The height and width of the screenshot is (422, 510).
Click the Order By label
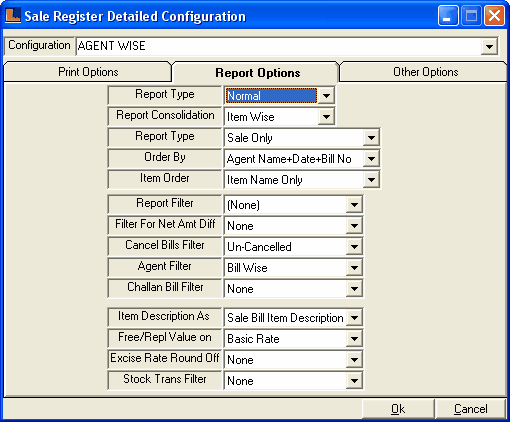coord(165,157)
